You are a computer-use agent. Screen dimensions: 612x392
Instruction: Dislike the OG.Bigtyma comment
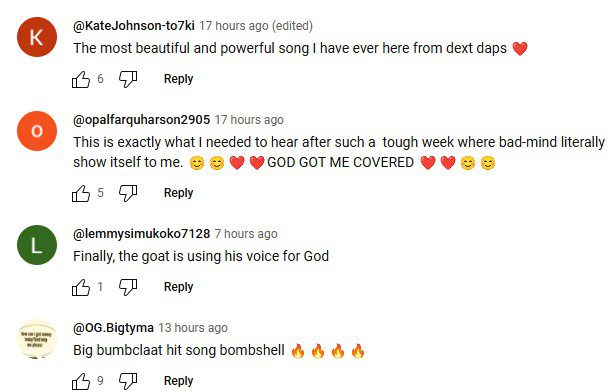point(128,381)
